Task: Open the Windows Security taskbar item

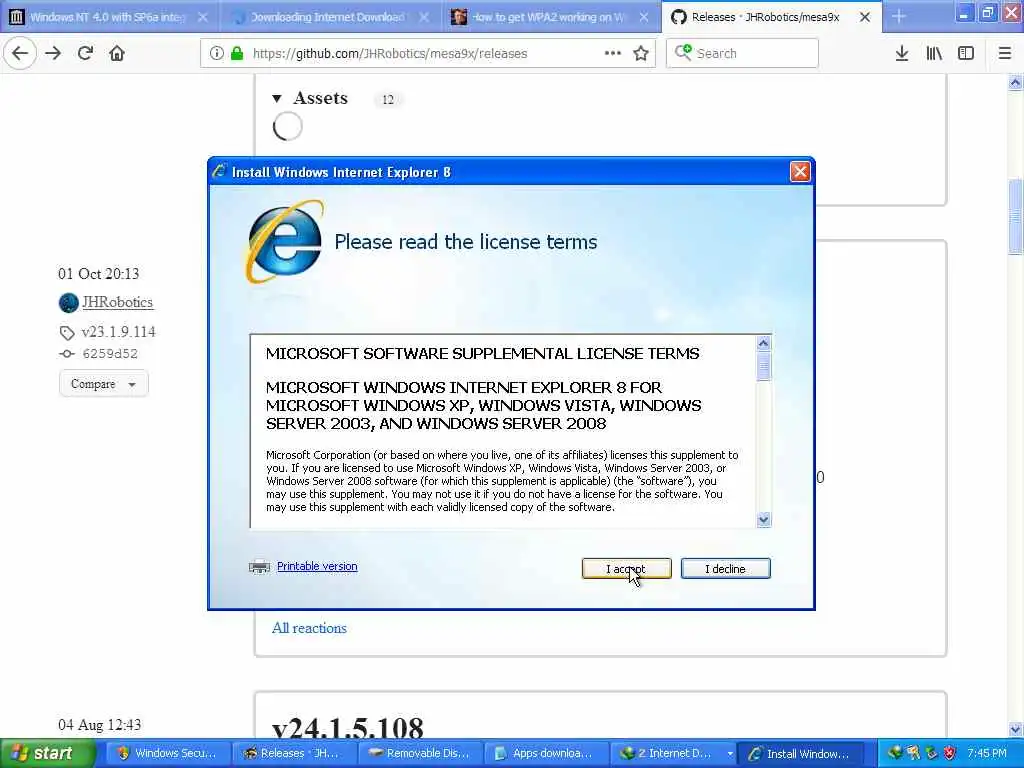Action: tap(166, 754)
